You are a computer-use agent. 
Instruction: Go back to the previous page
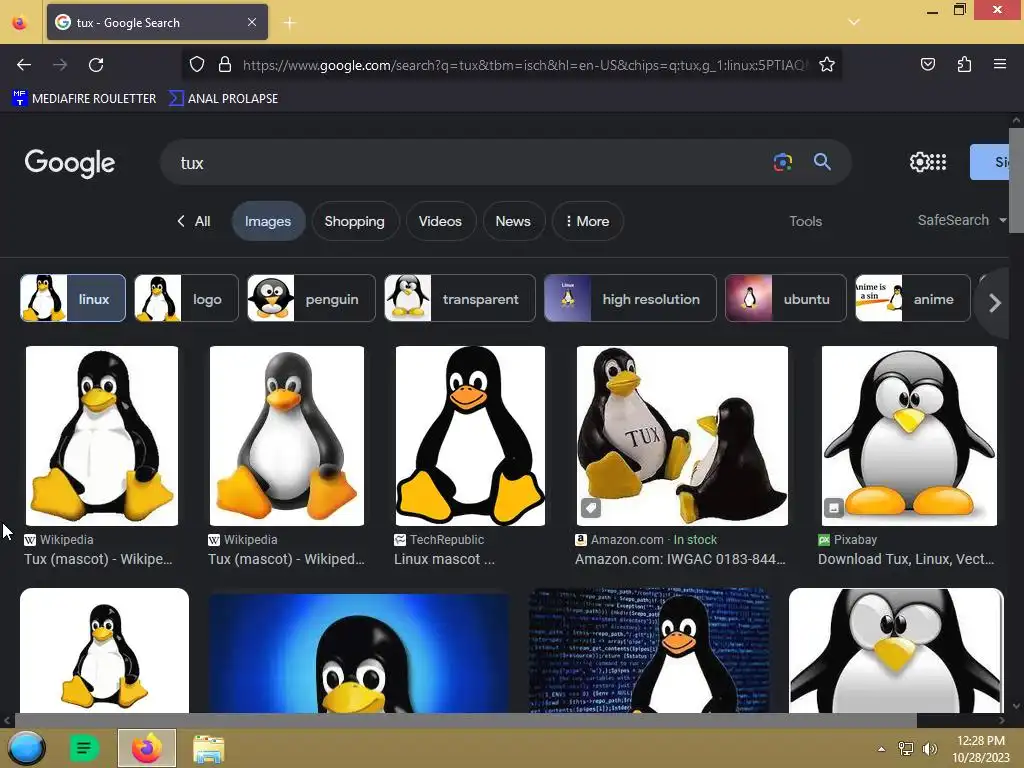pos(24,65)
